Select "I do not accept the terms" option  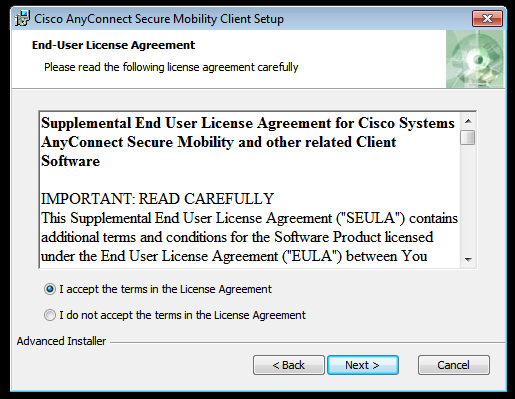(x=50, y=315)
